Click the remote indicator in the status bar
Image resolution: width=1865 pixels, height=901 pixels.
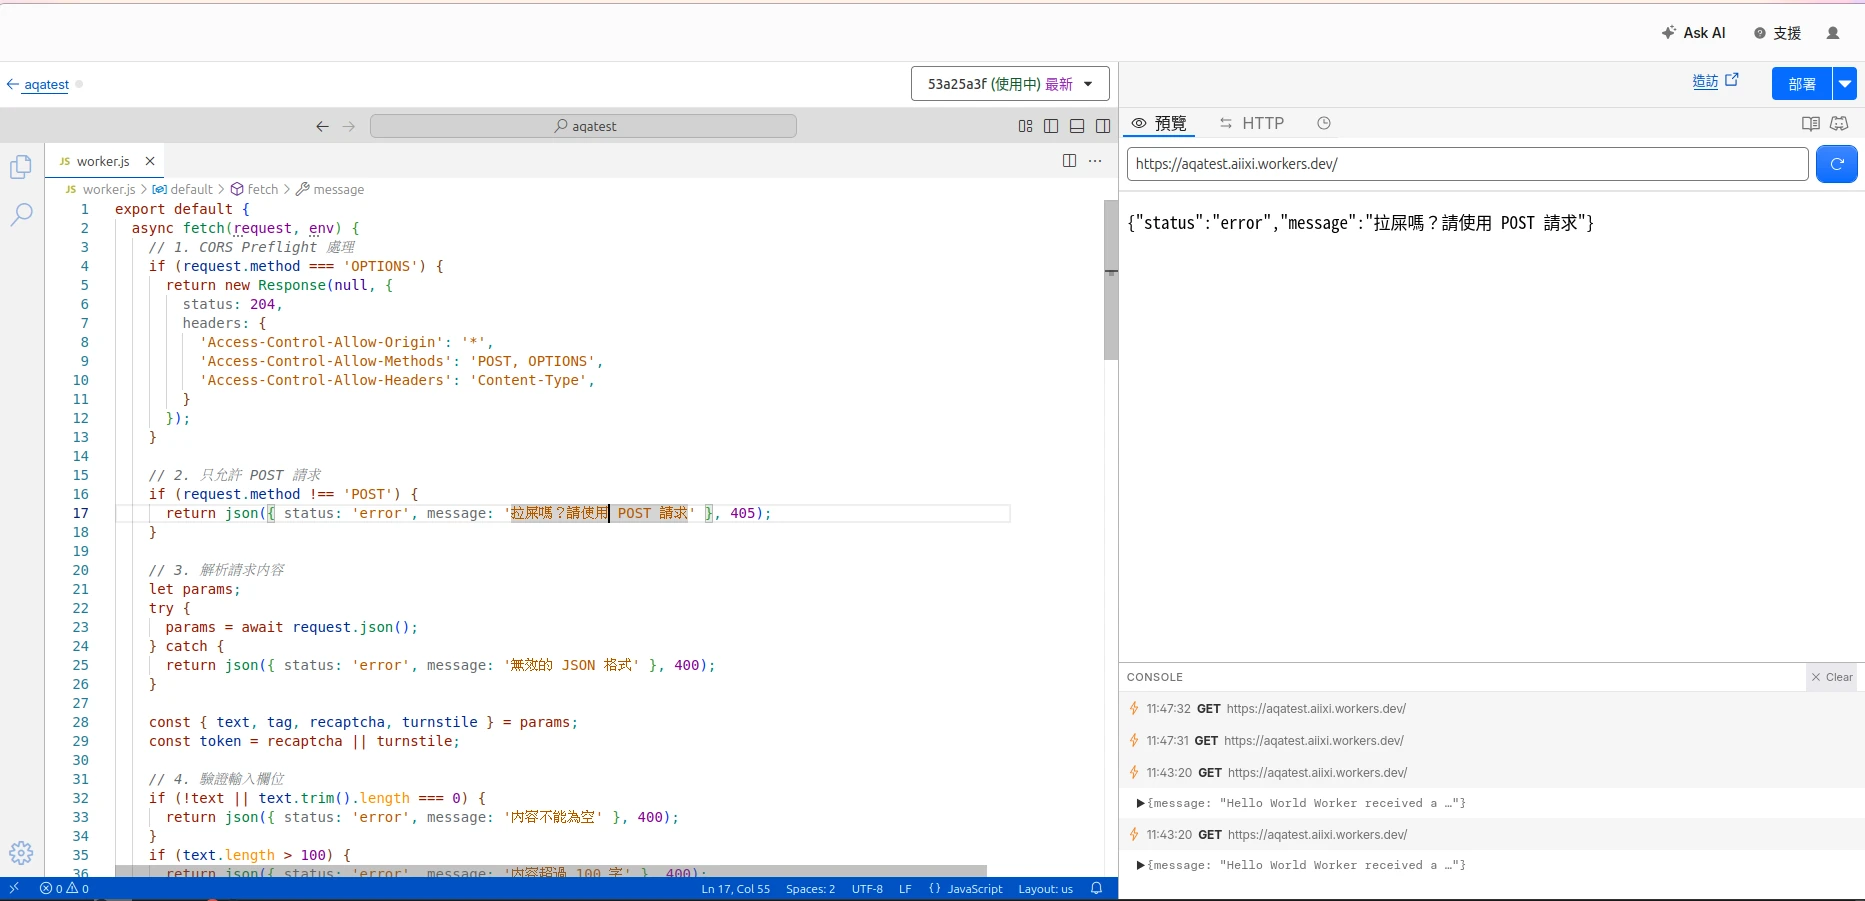14,888
